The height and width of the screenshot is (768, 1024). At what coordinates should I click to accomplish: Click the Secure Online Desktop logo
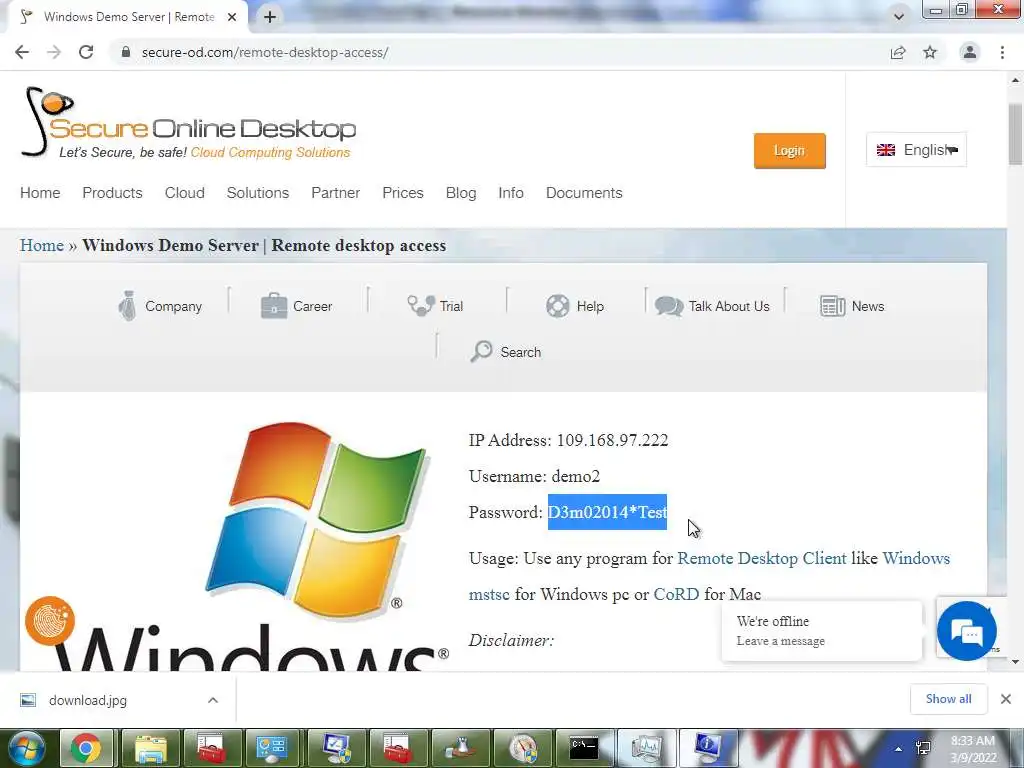point(188,123)
